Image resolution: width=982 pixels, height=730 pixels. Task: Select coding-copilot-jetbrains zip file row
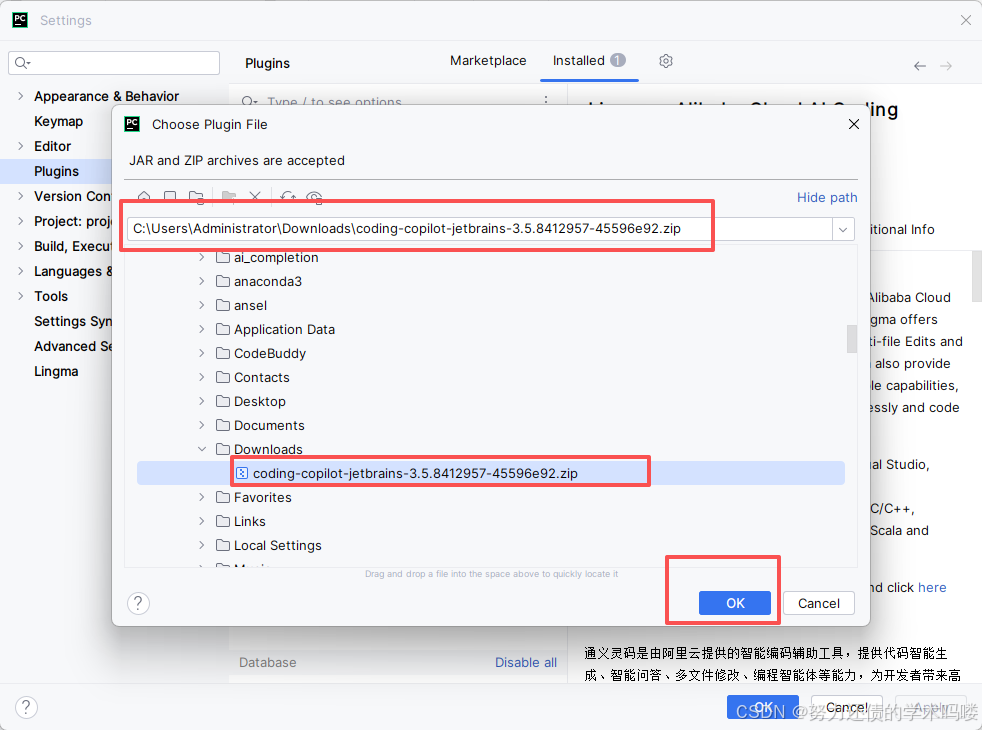[490, 473]
